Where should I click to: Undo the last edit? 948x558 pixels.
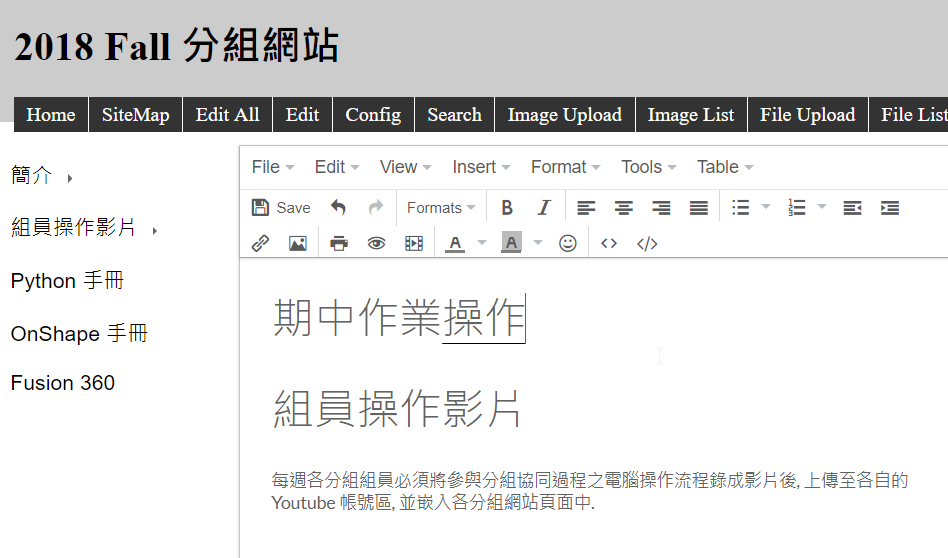pyautogui.click(x=338, y=208)
